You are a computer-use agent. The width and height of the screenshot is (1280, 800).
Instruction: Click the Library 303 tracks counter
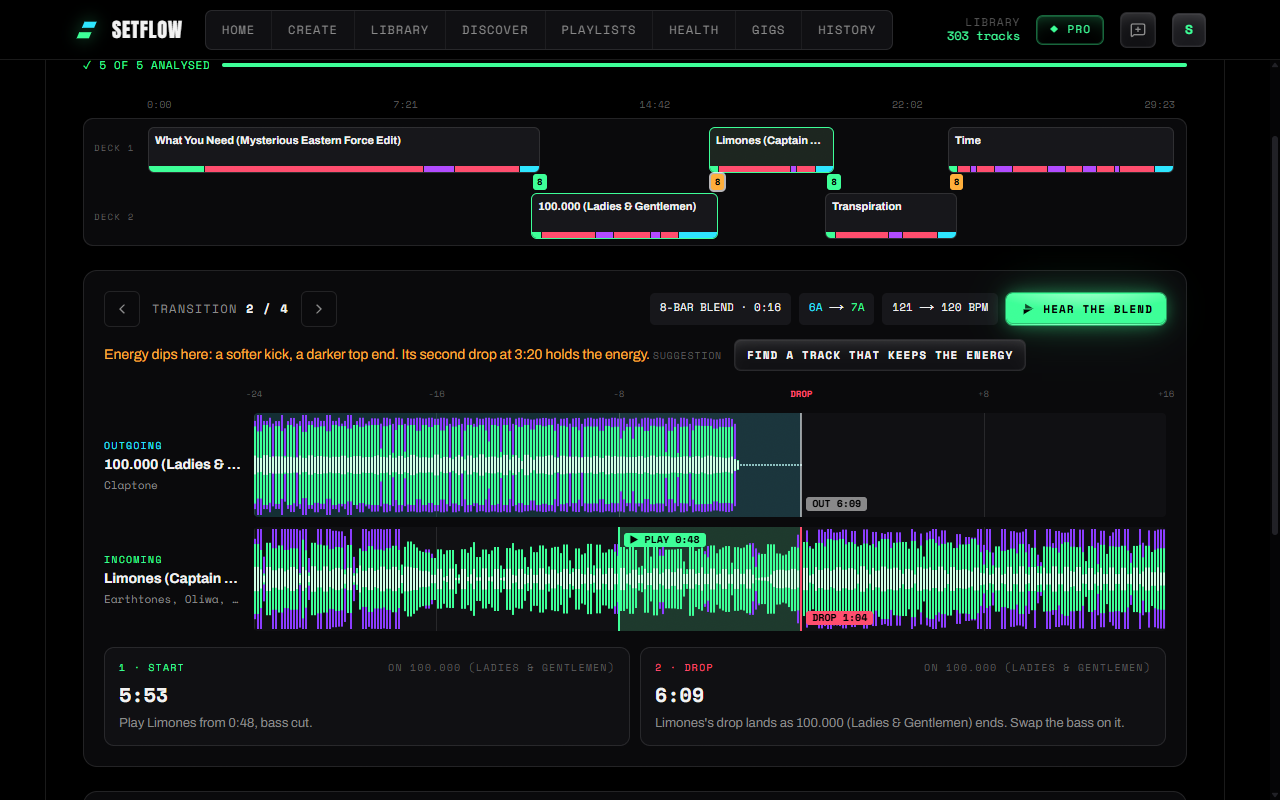click(x=983, y=30)
